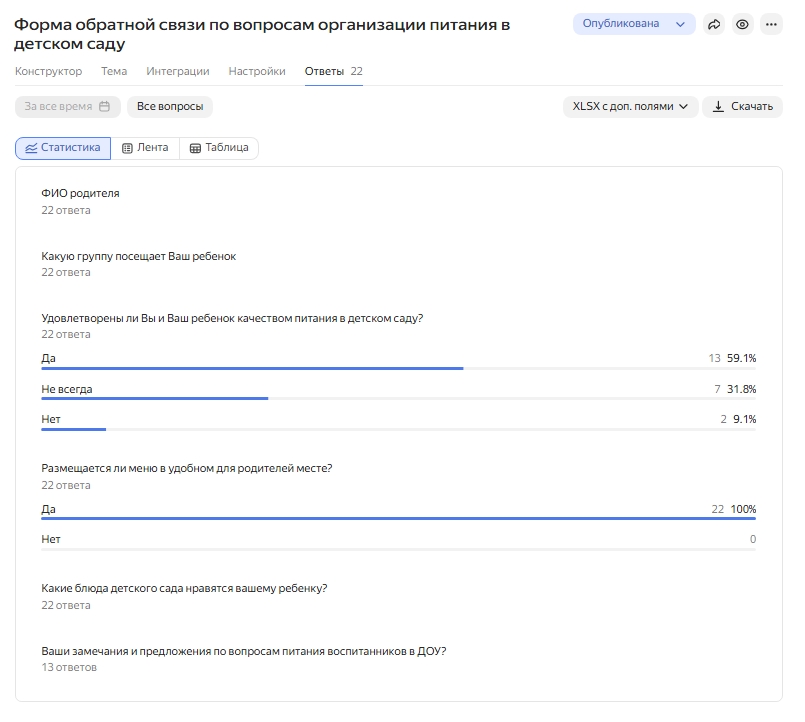Click the download arrow icon on Скачать

coord(718,104)
